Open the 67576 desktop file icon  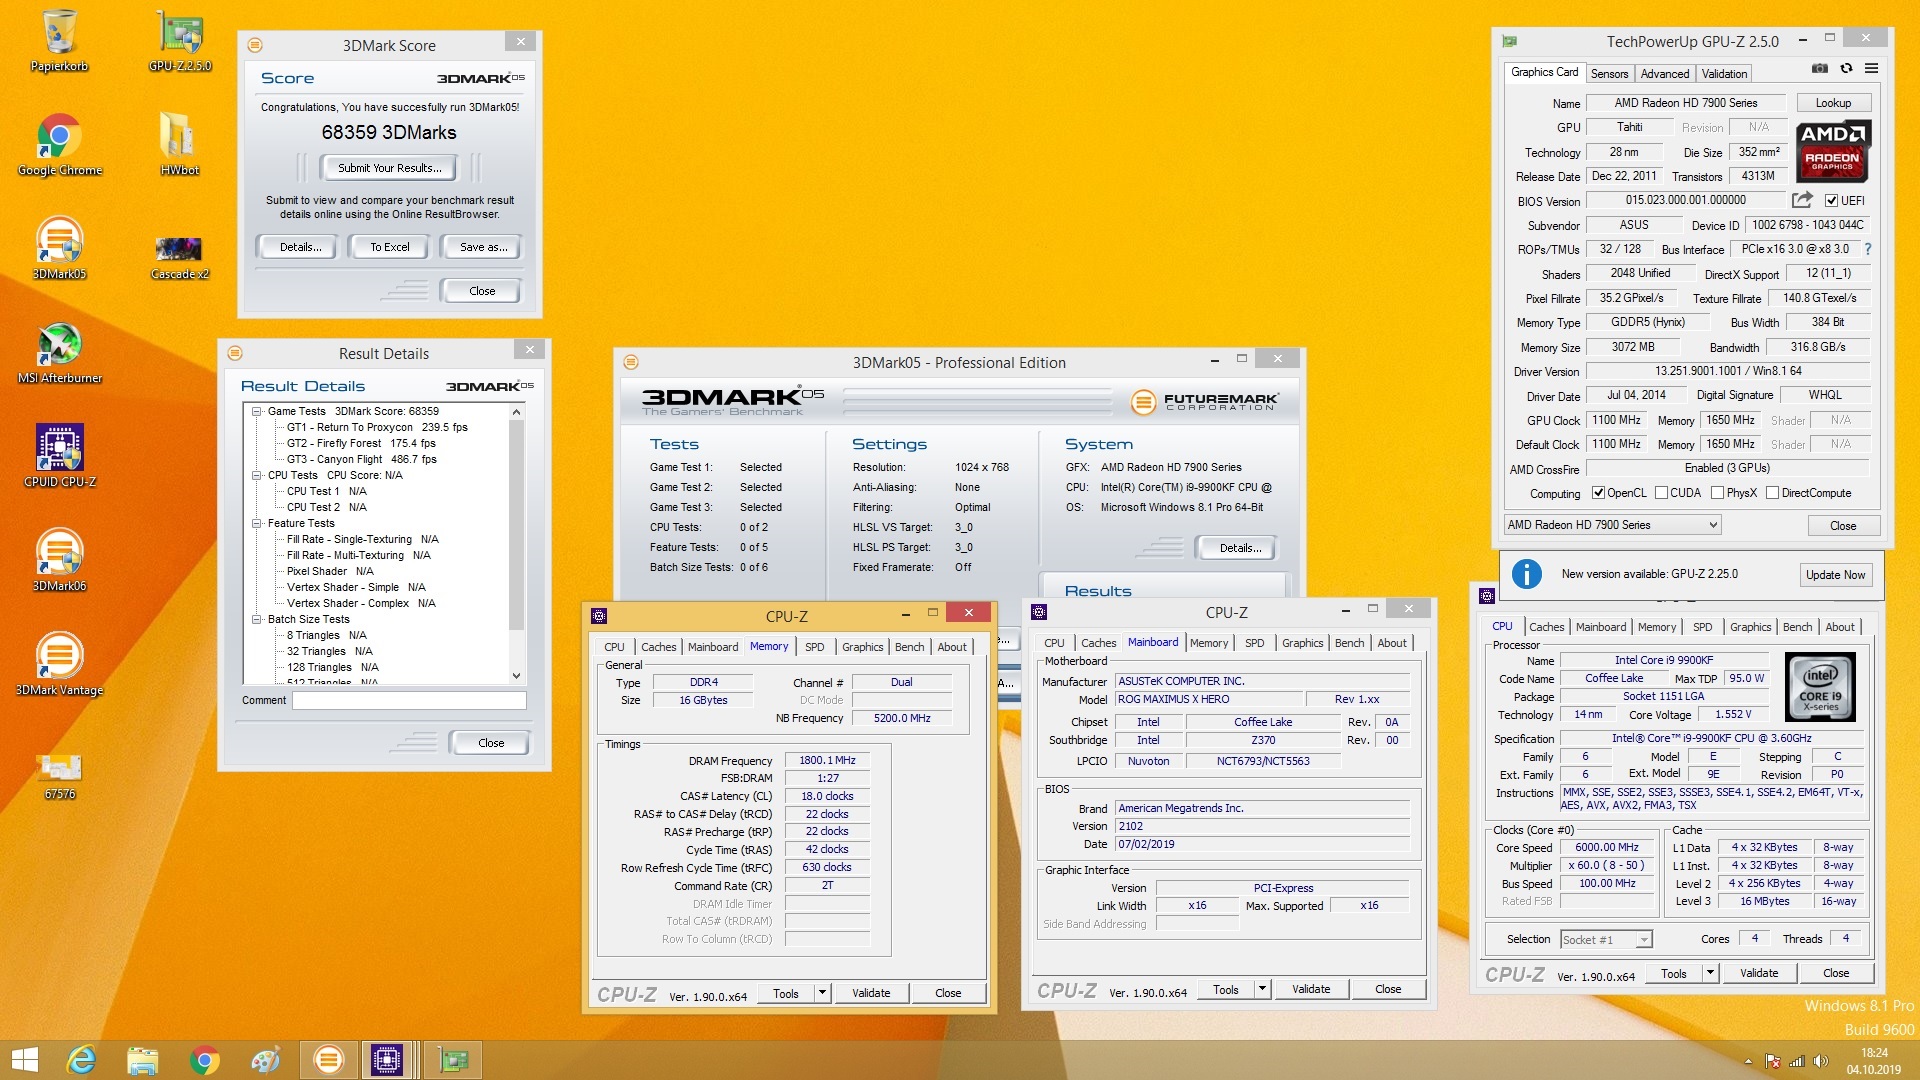pyautogui.click(x=59, y=775)
